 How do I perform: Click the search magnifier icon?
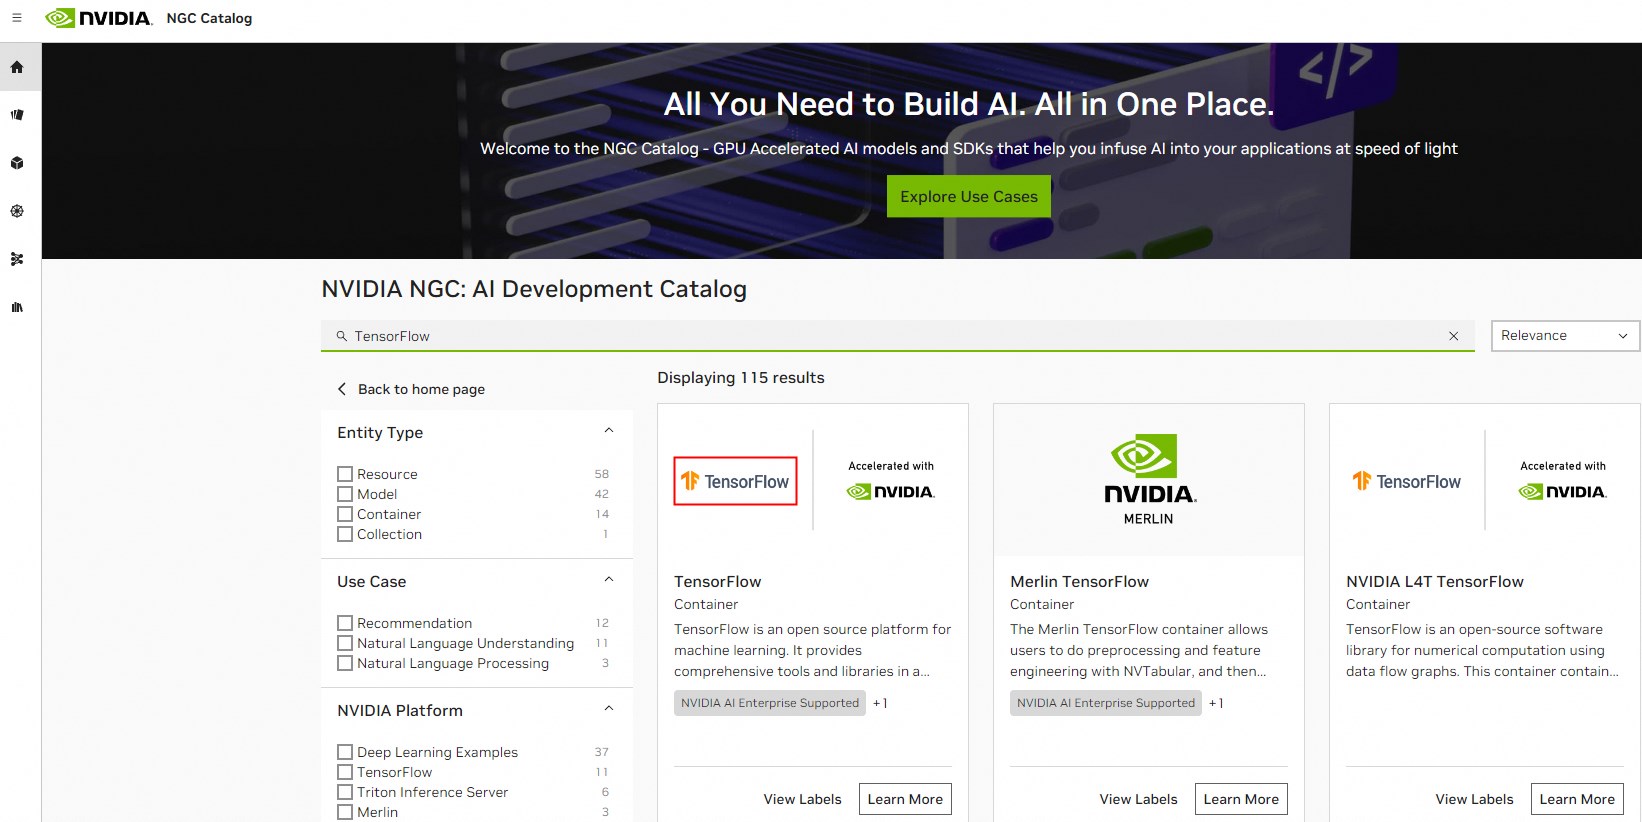point(342,336)
